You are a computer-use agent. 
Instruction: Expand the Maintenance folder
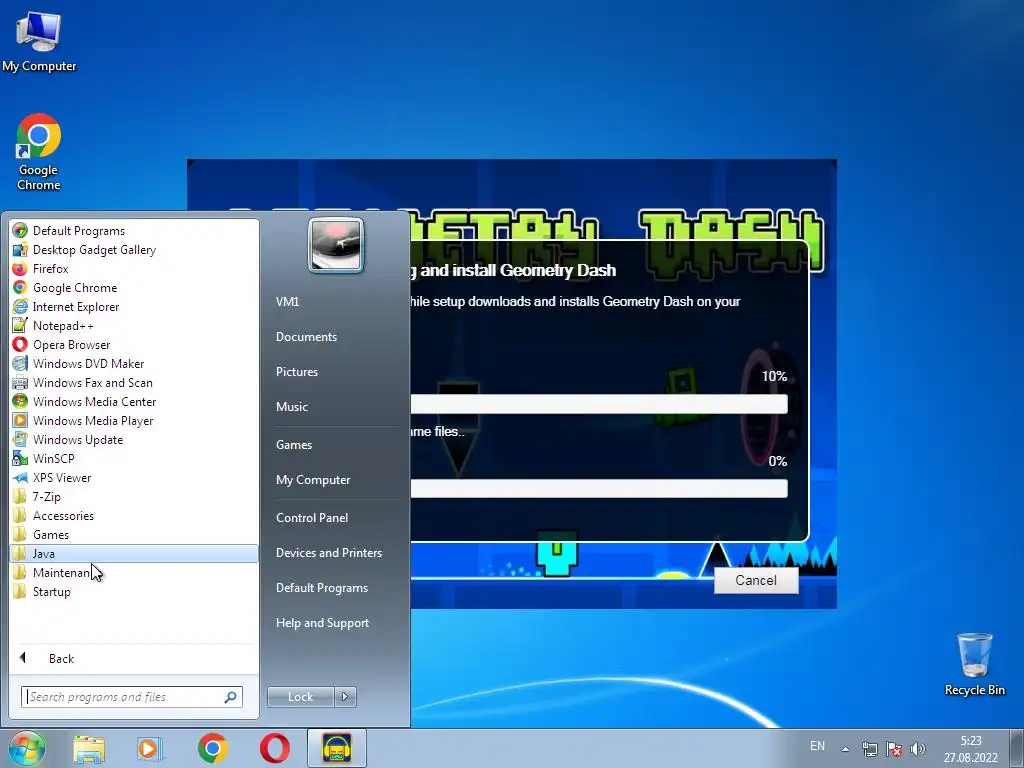pyautogui.click(x=134, y=572)
